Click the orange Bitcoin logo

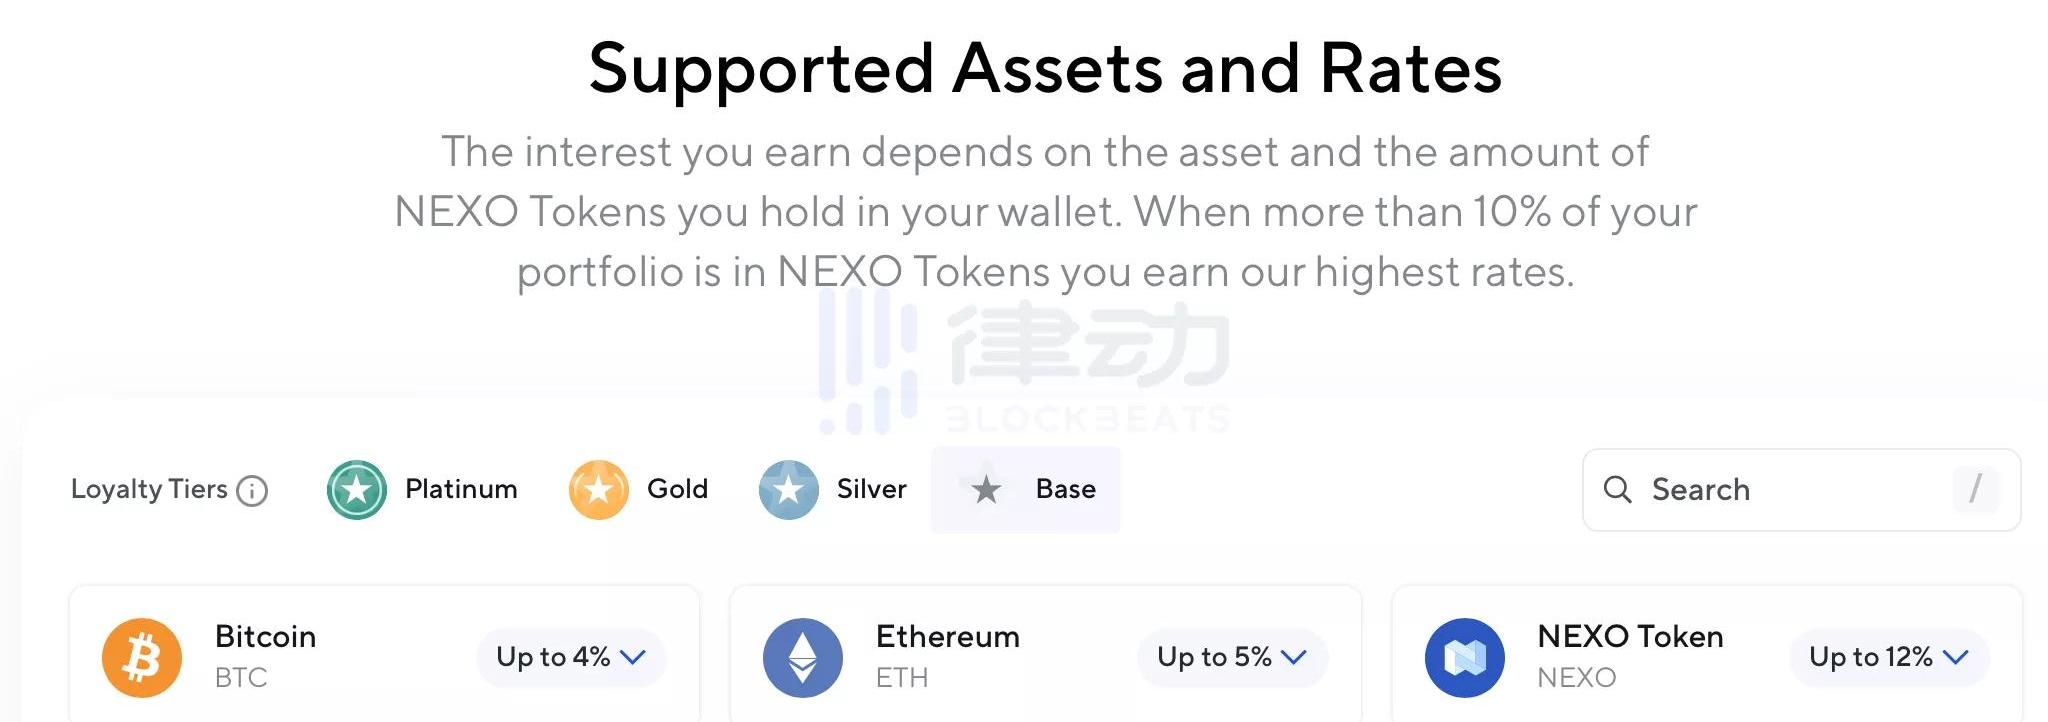pos(142,658)
